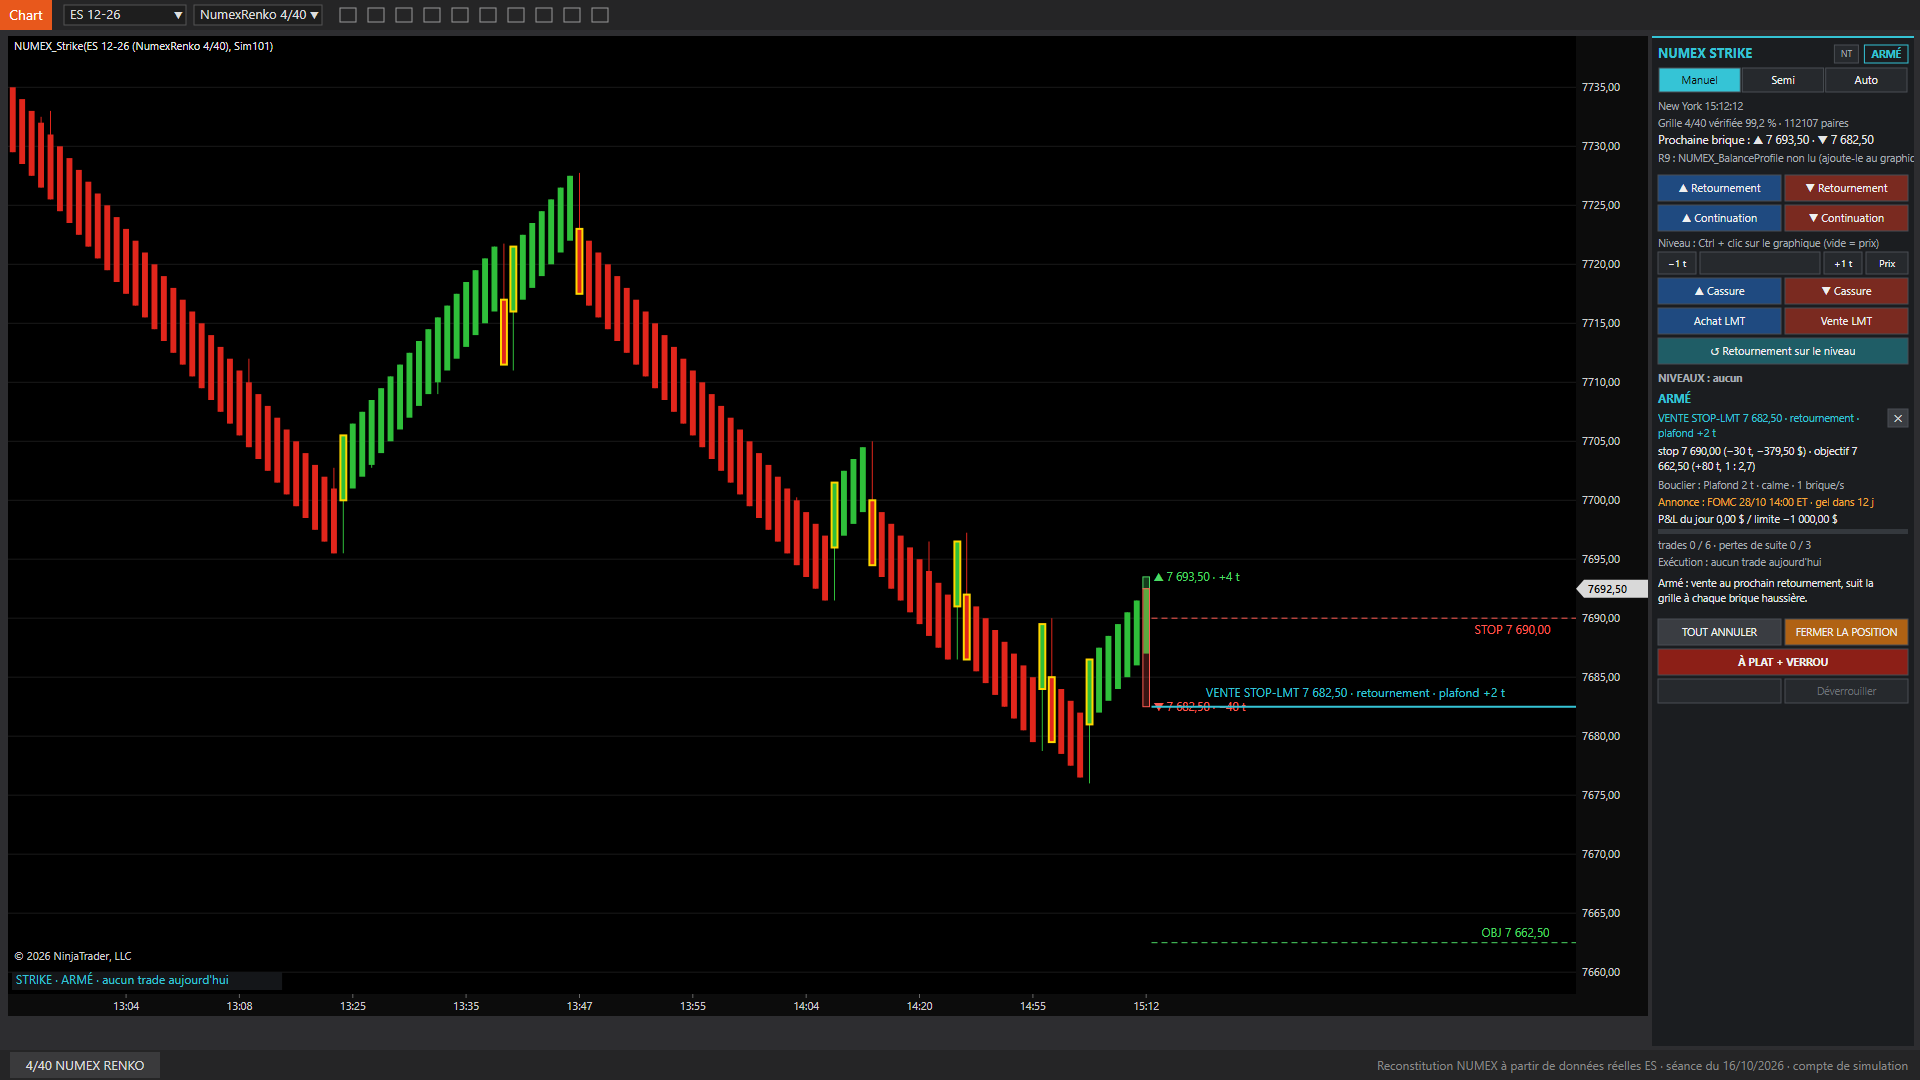Screen dimensions: 1920x1080
Task: Click the Déverrouiller button
Action: [1846, 691]
